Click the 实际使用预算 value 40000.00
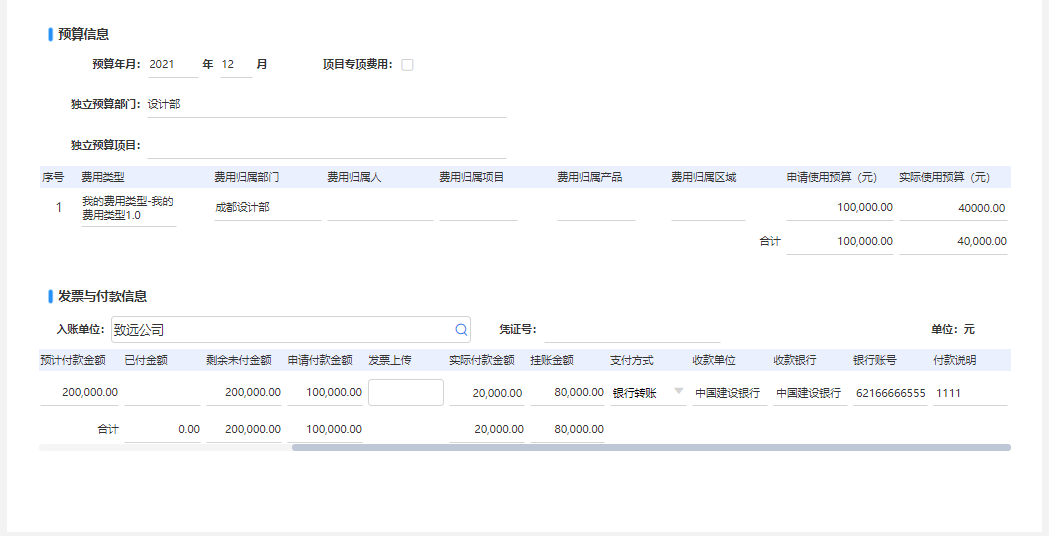 (x=953, y=208)
